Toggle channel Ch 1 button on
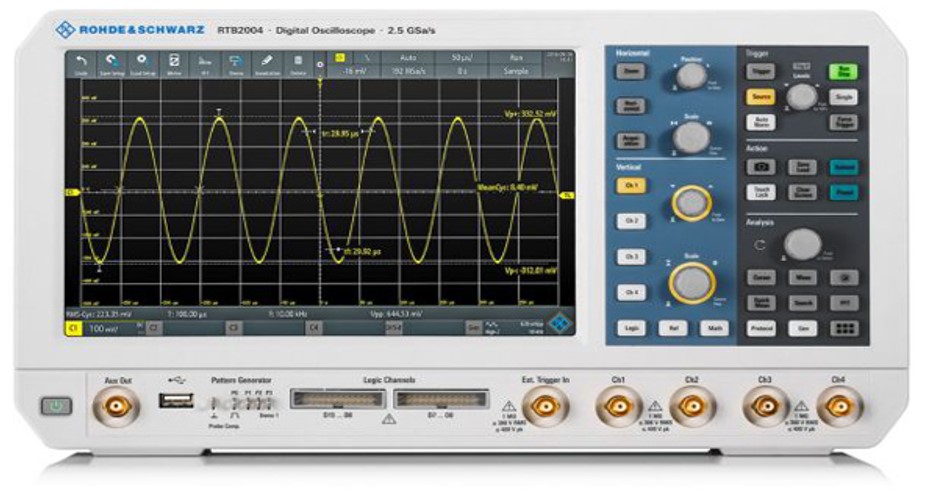The width and height of the screenshot is (927, 499). (x=630, y=185)
